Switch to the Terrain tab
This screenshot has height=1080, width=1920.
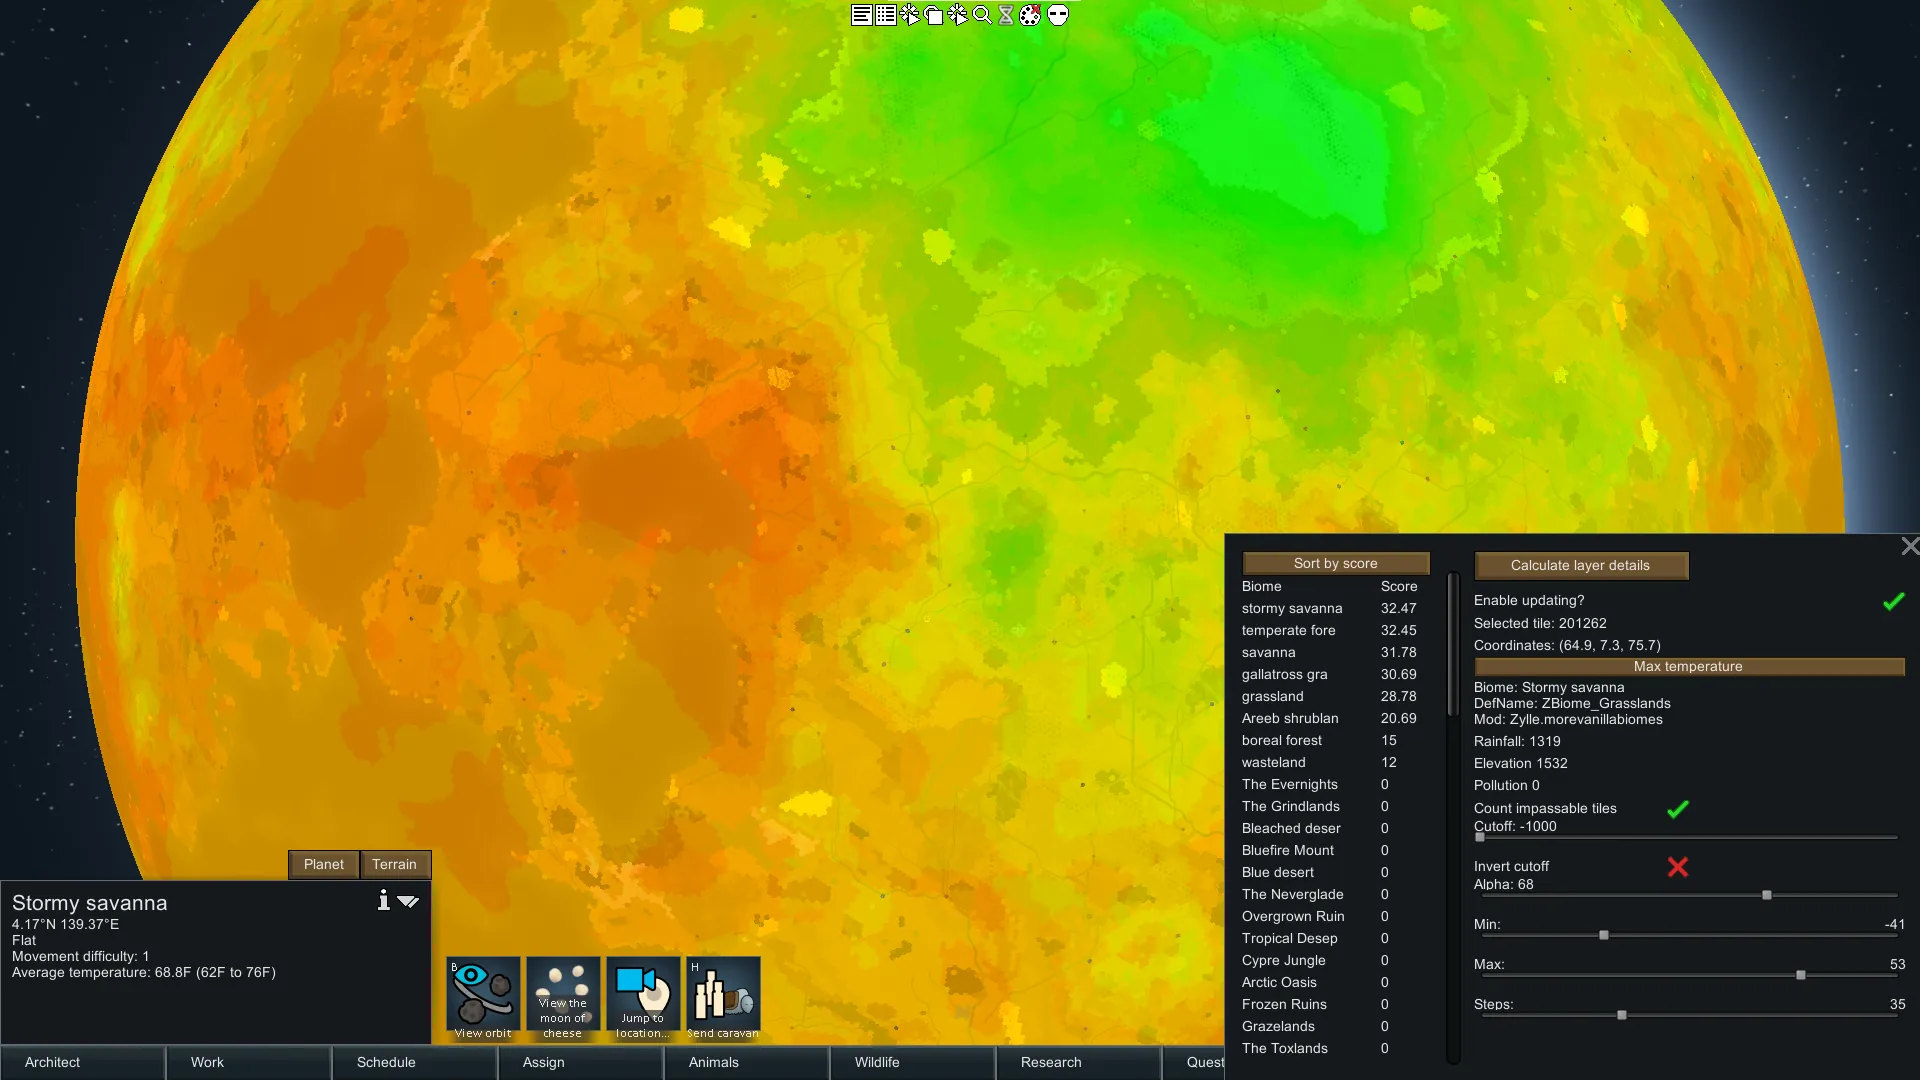(x=394, y=865)
